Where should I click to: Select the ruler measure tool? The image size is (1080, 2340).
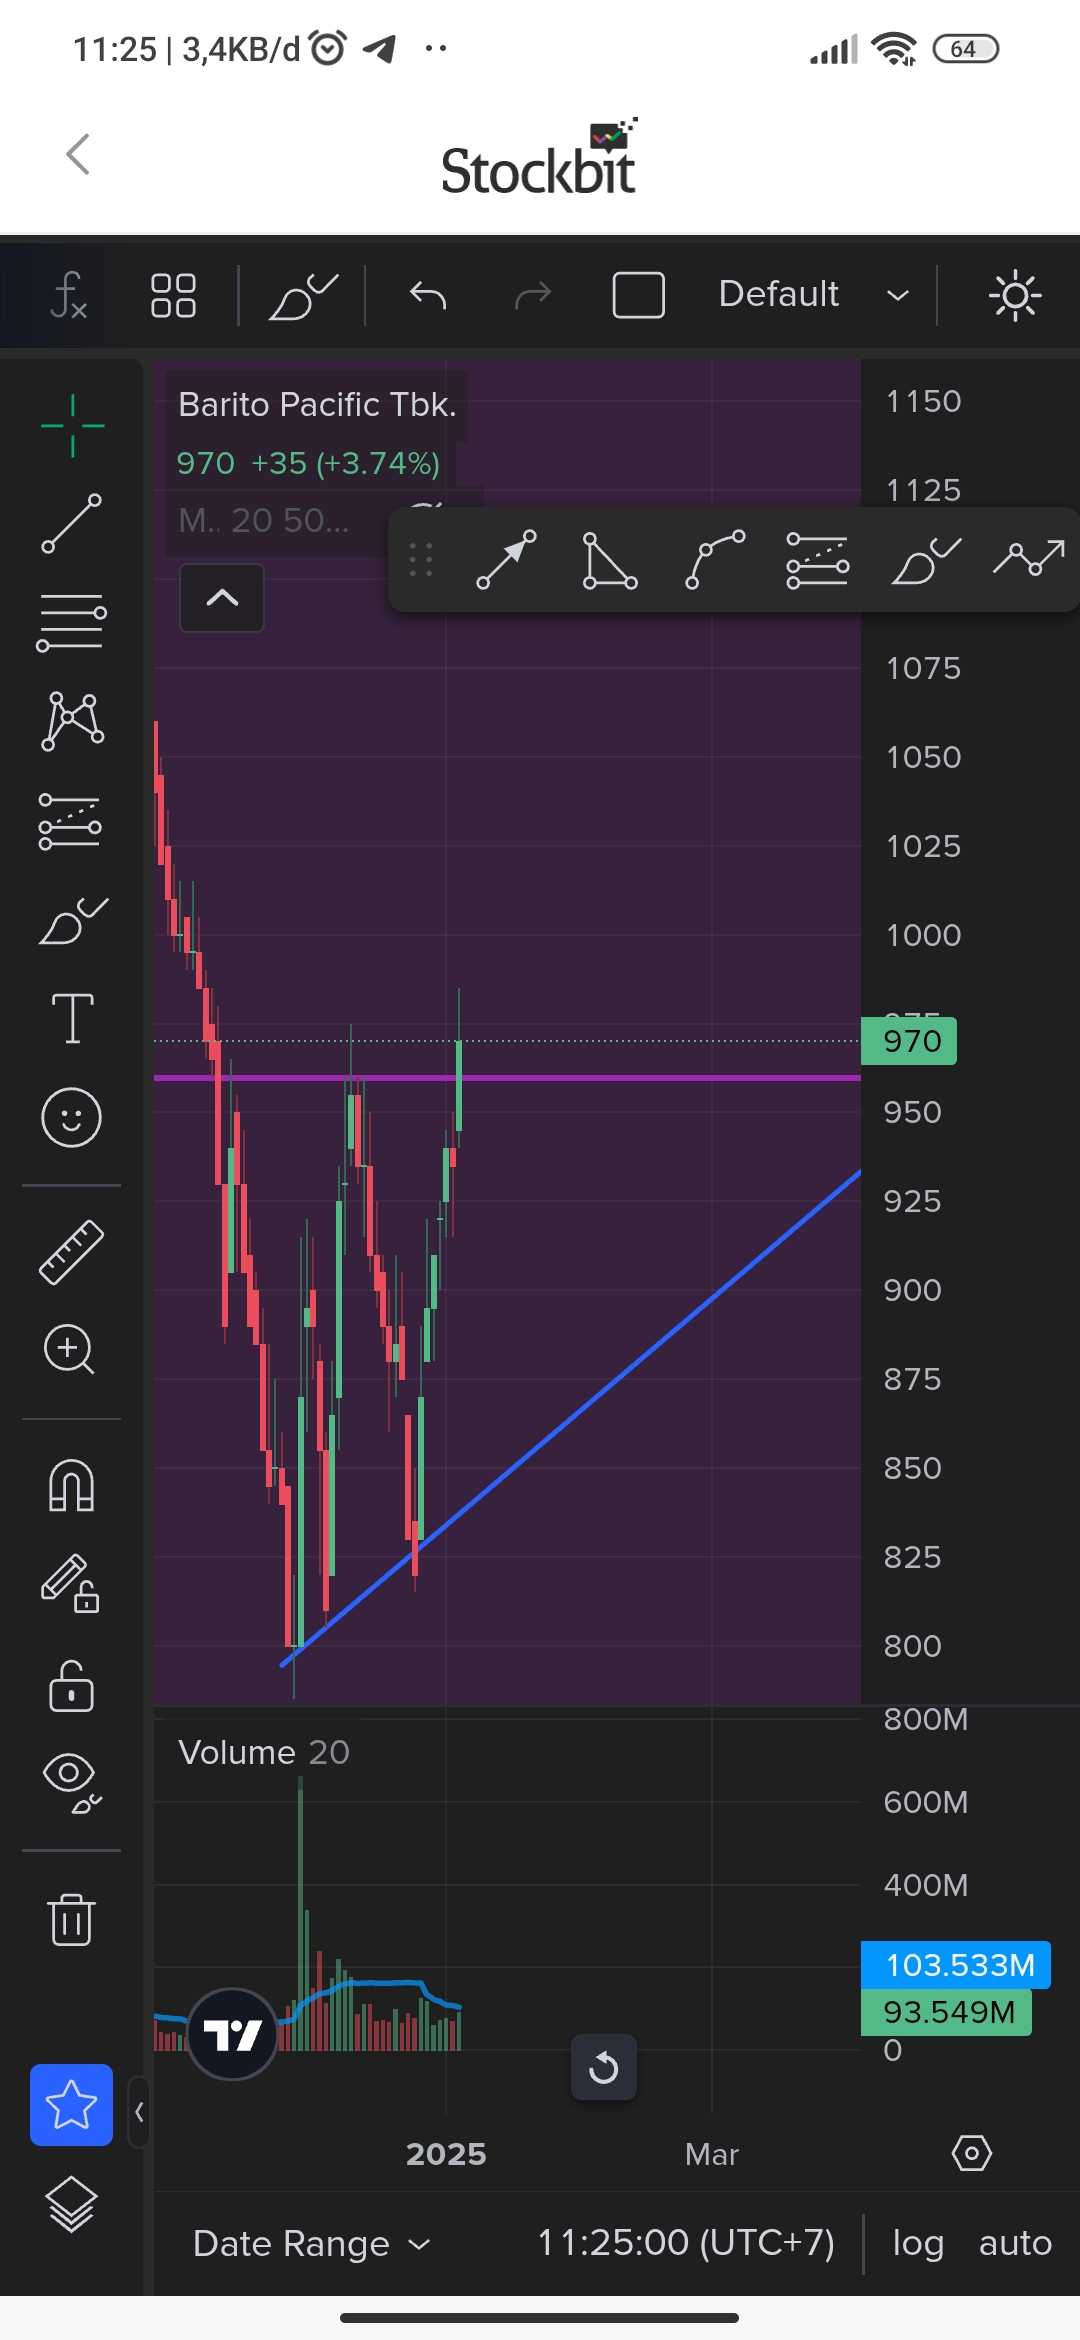coord(71,1252)
